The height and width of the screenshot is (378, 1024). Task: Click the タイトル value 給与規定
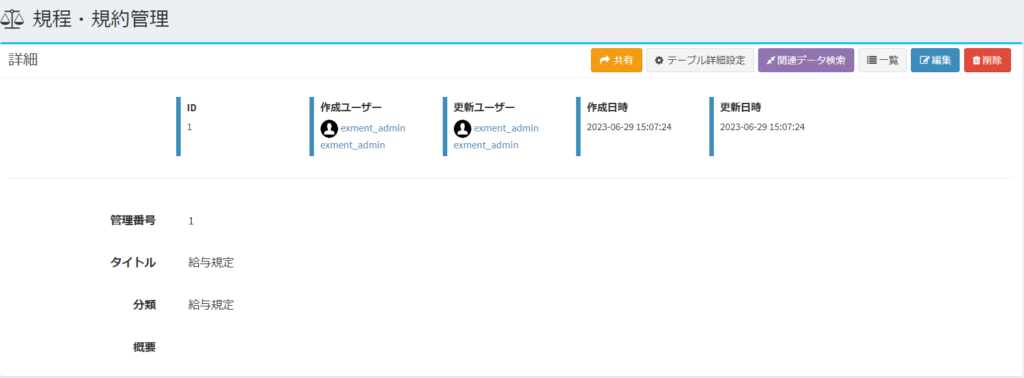click(x=211, y=263)
